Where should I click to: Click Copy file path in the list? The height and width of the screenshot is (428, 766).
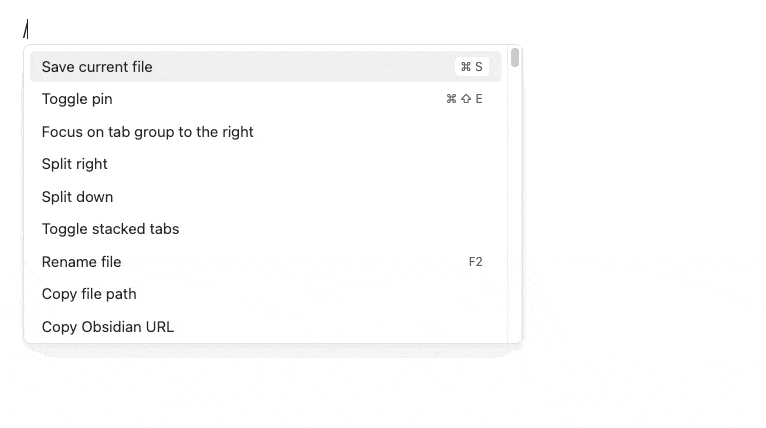[x=89, y=294]
